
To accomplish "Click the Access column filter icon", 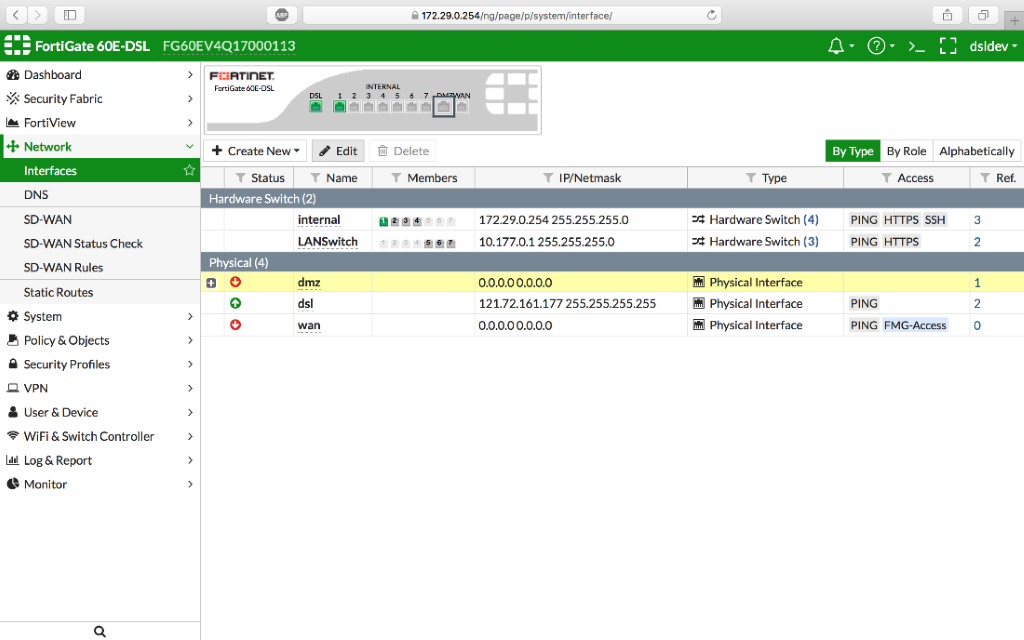I will pyautogui.click(x=886, y=178).
